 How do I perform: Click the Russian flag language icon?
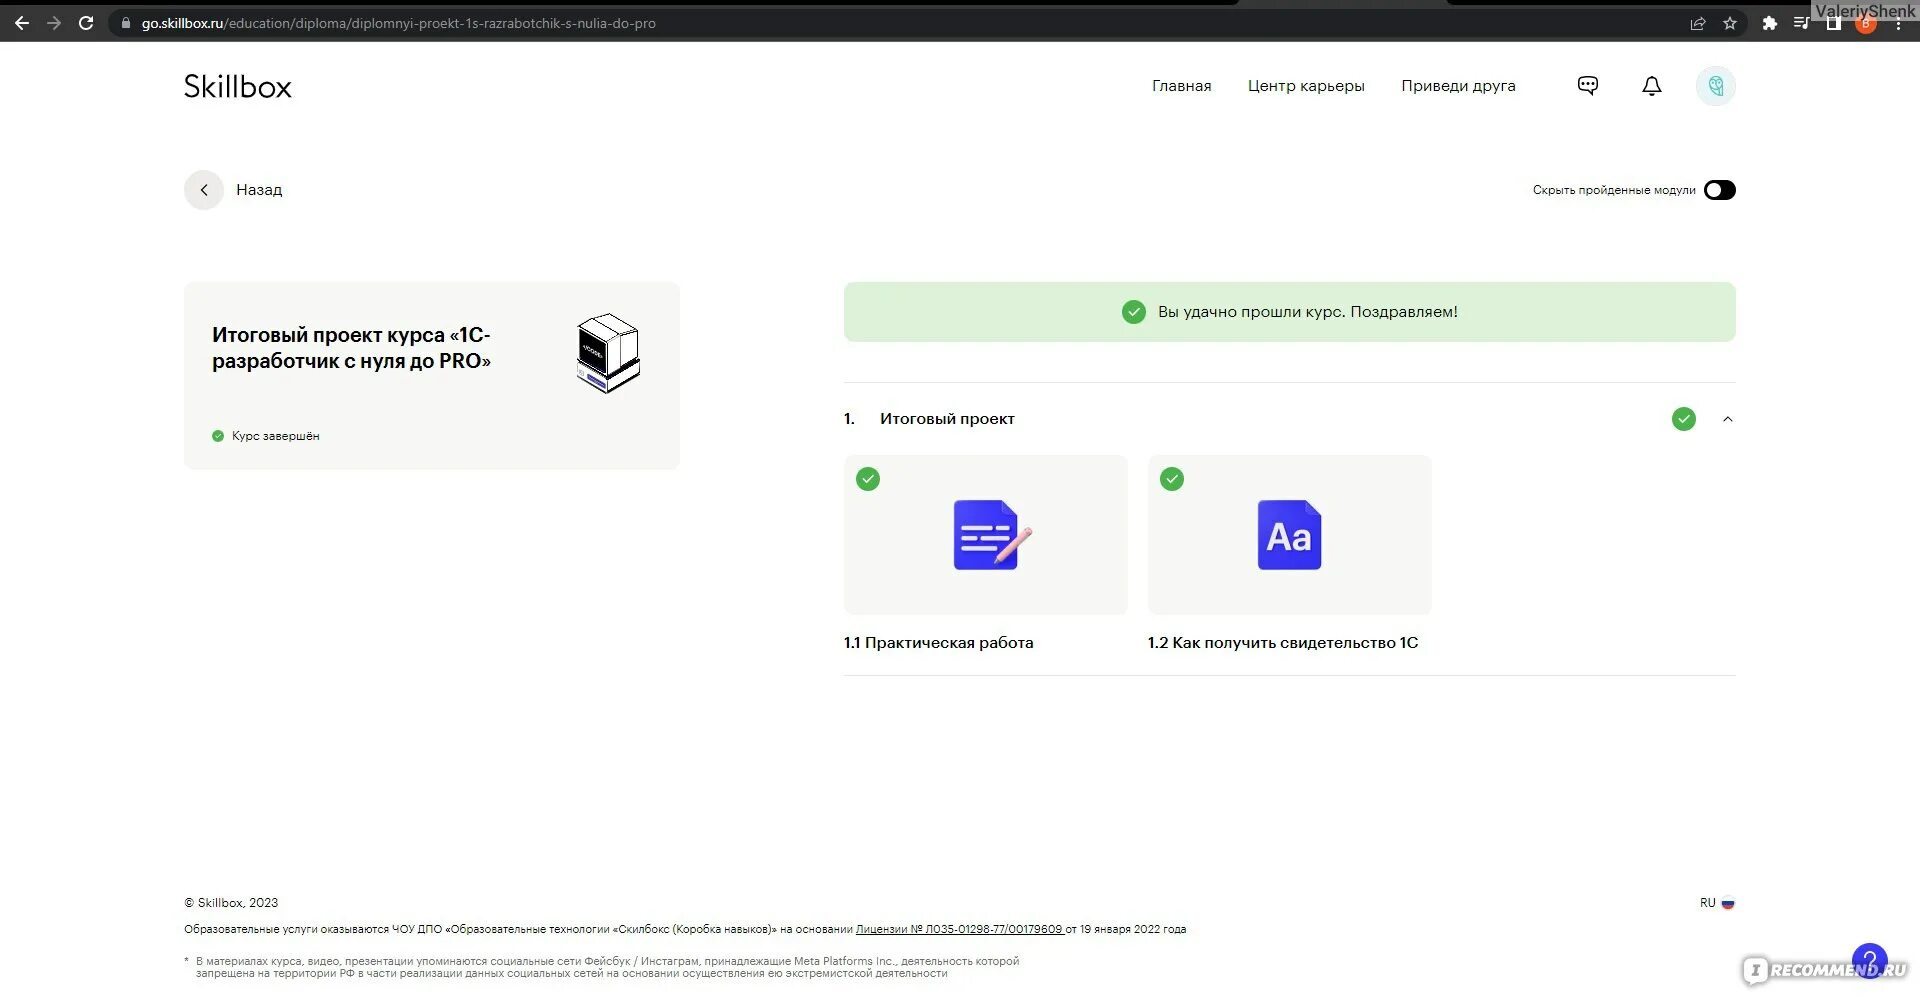coord(1728,903)
